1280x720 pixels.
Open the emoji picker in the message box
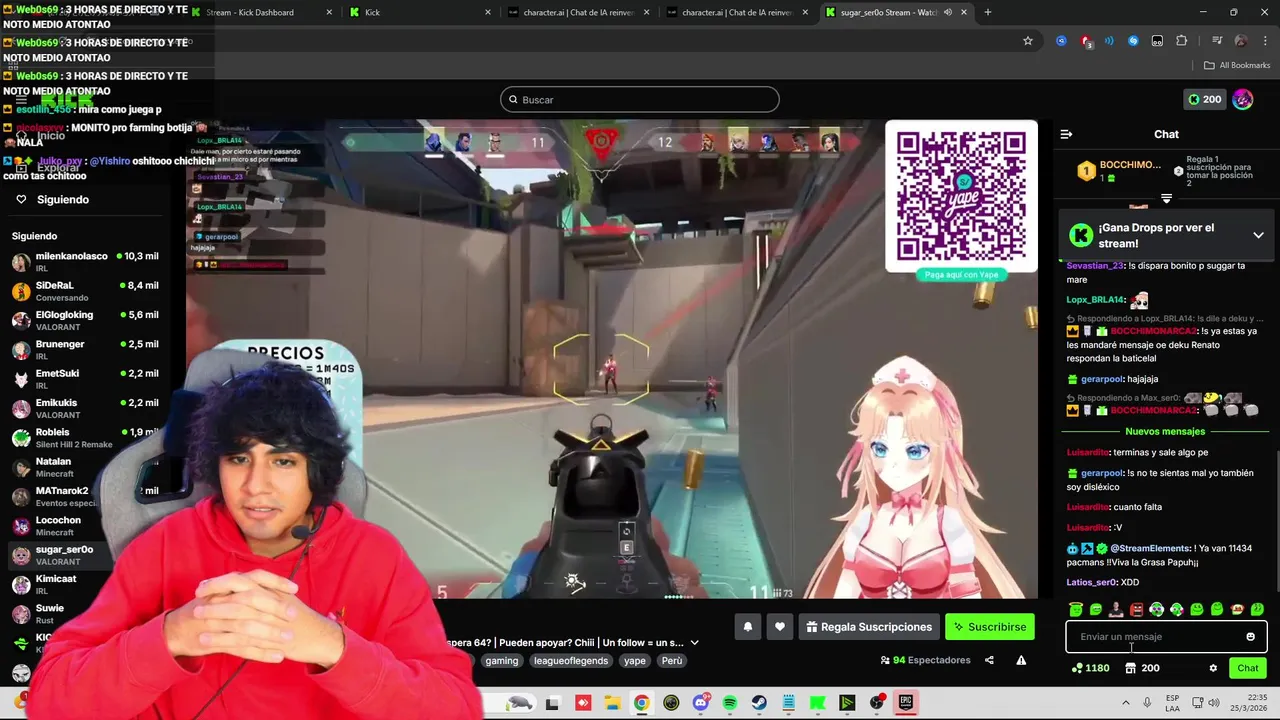[1250, 637]
